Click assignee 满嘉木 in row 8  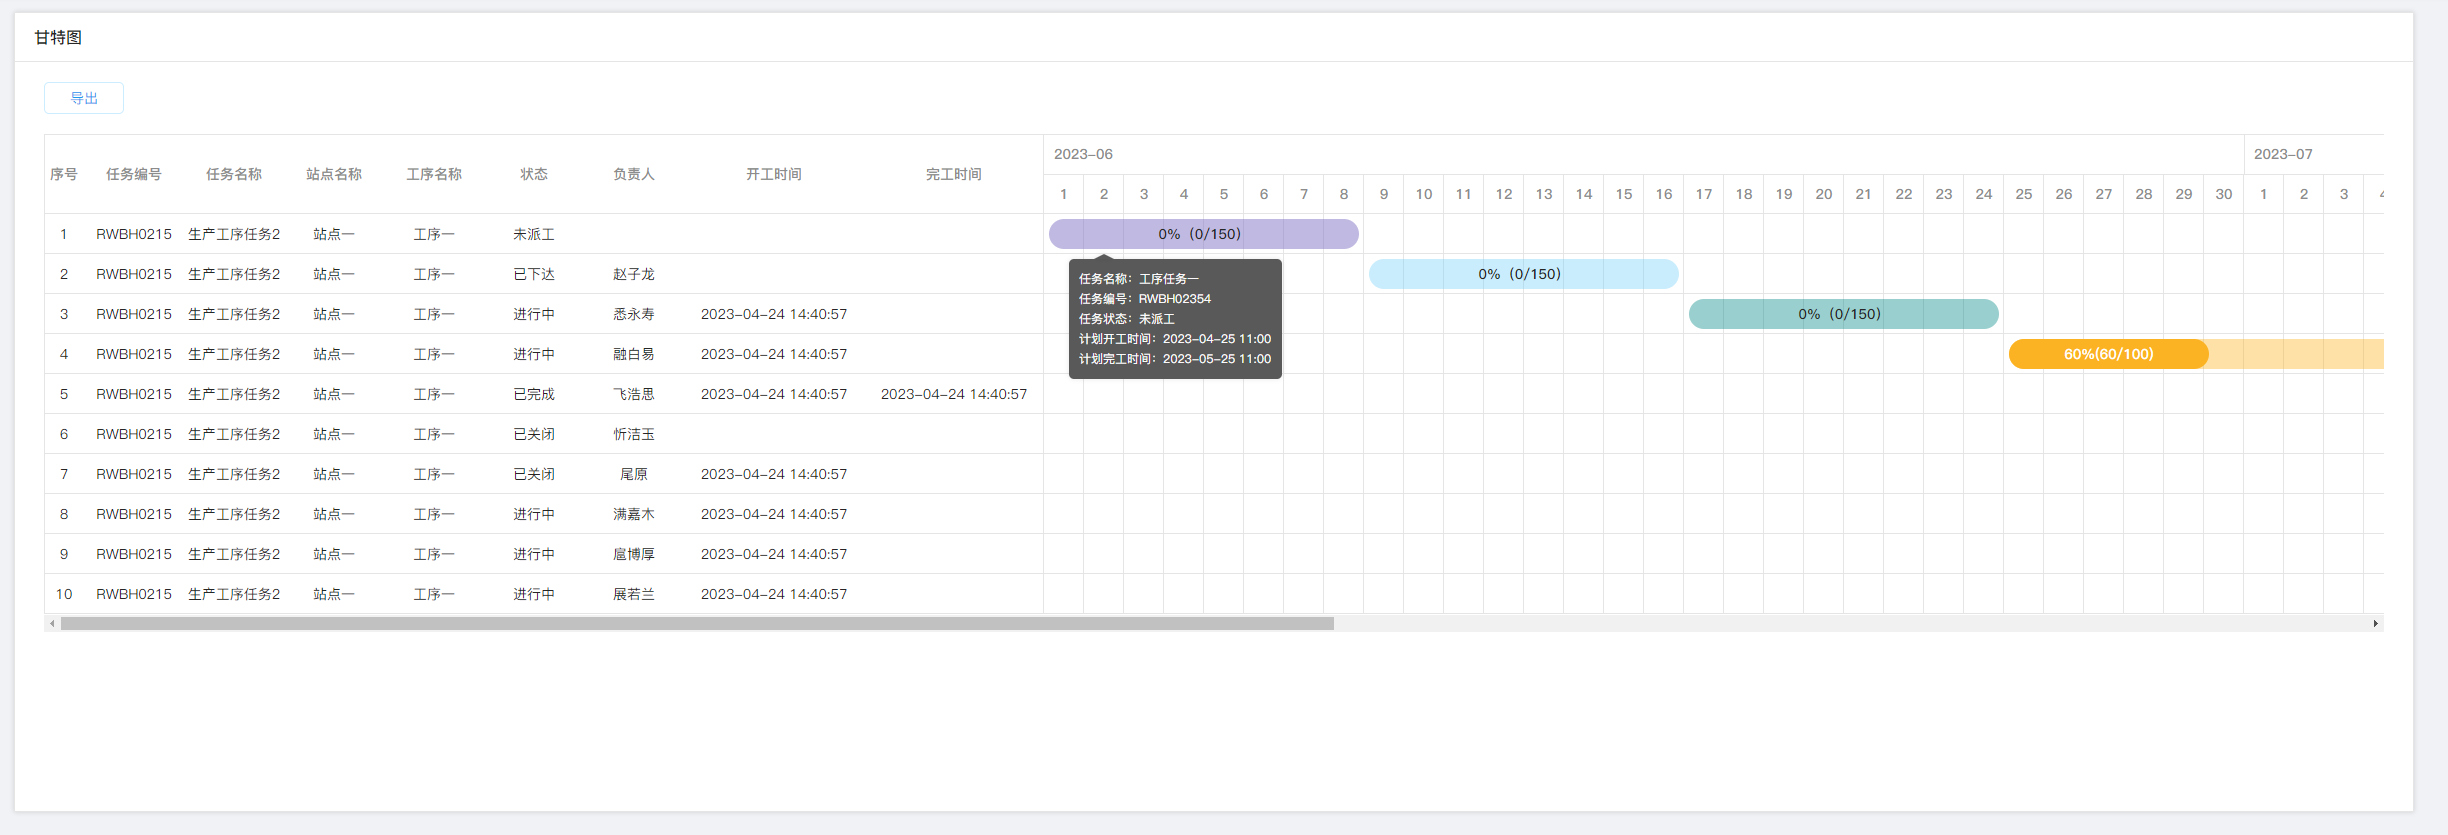pyautogui.click(x=634, y=514)
